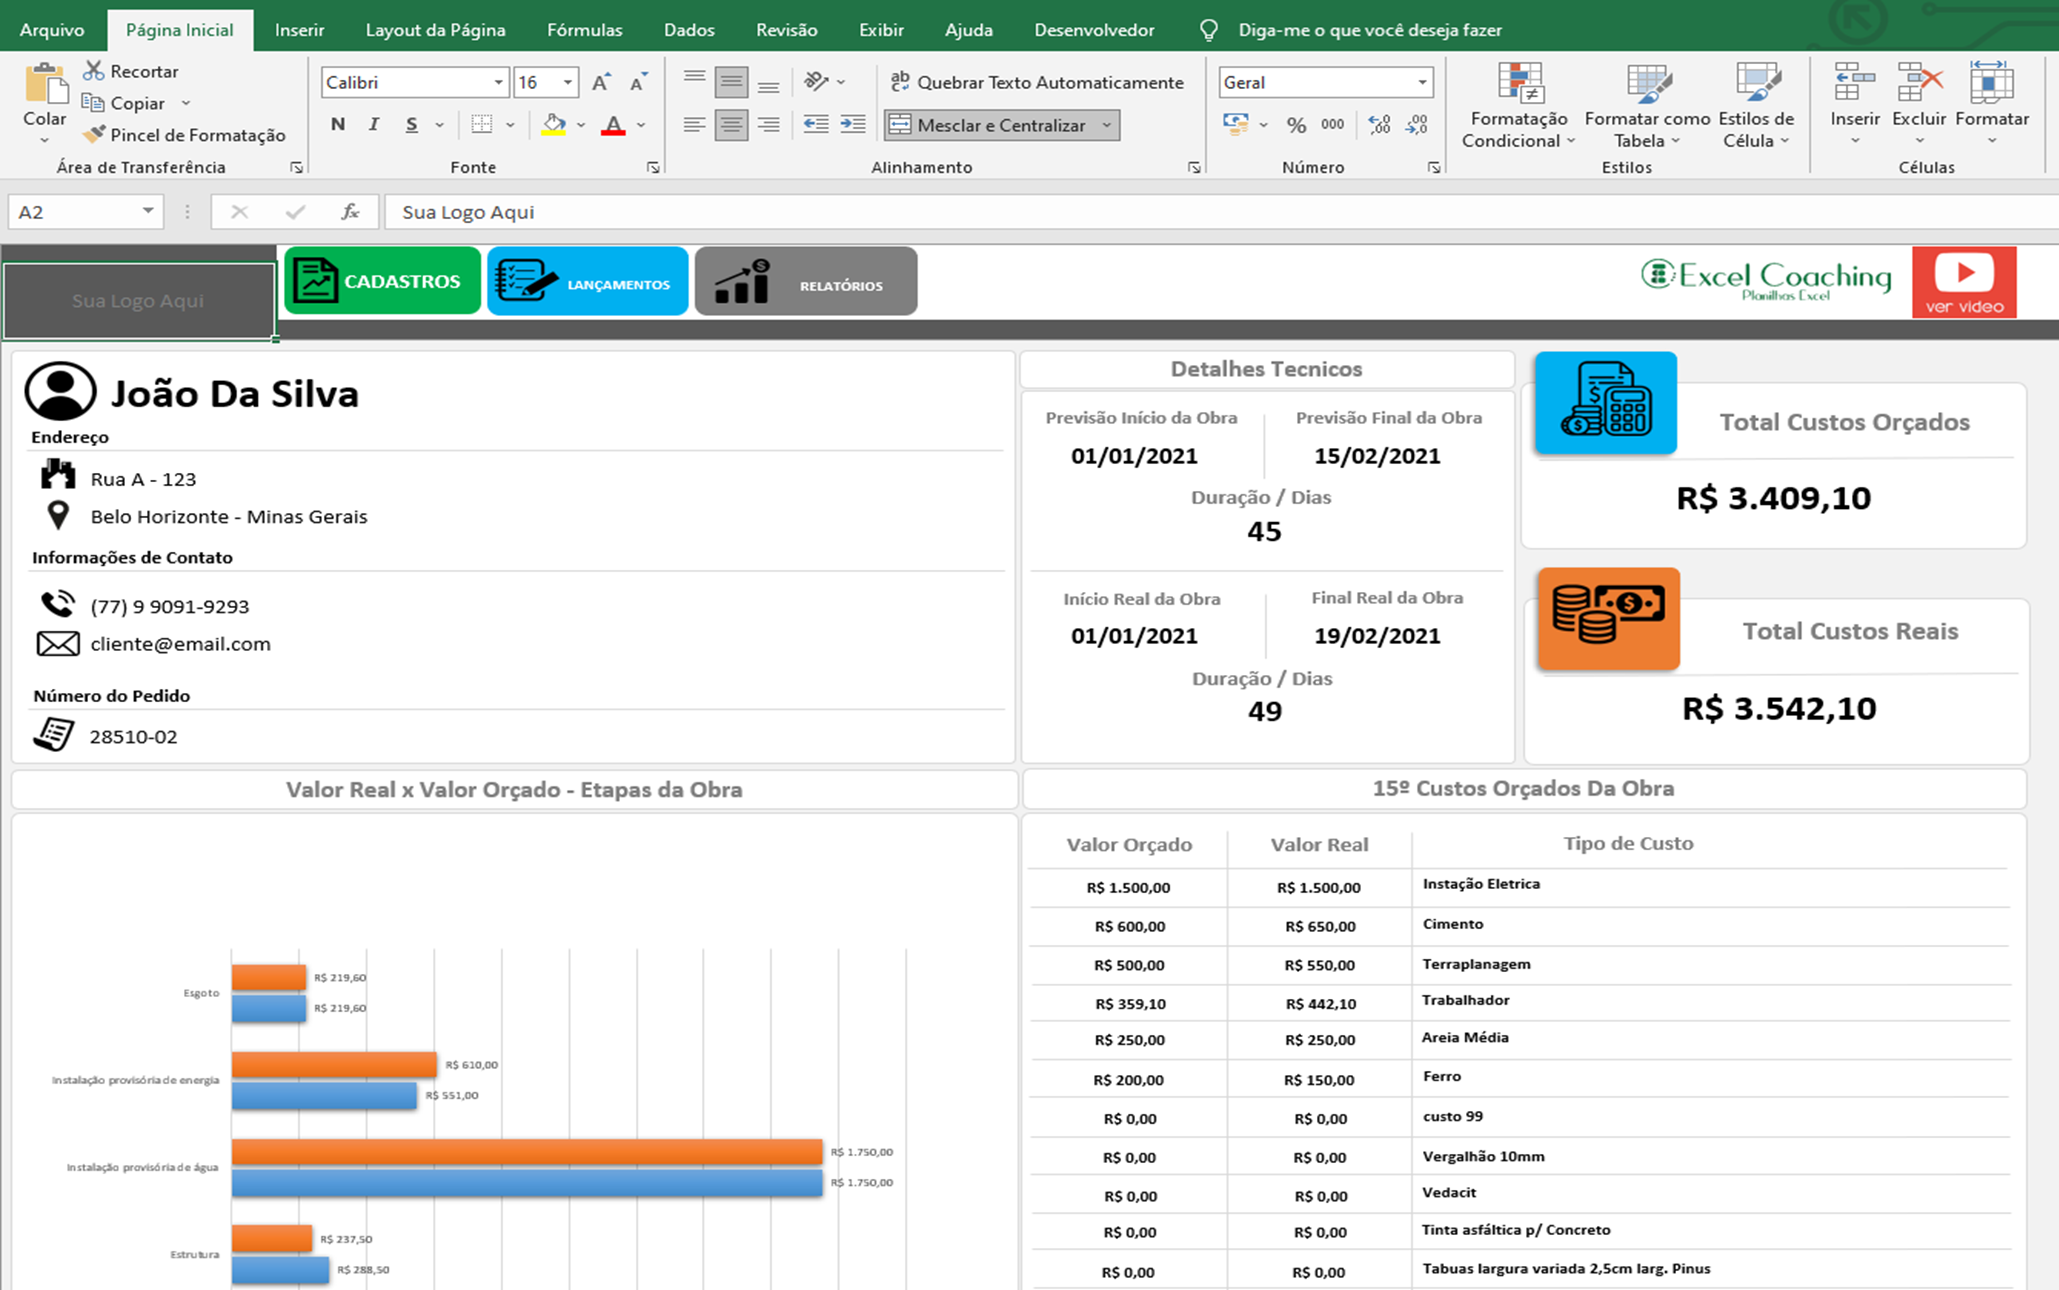The image size is (2059, 1290).
Task: Switch to the Fórmulas ribbon tab
Action: click(584, 30)
